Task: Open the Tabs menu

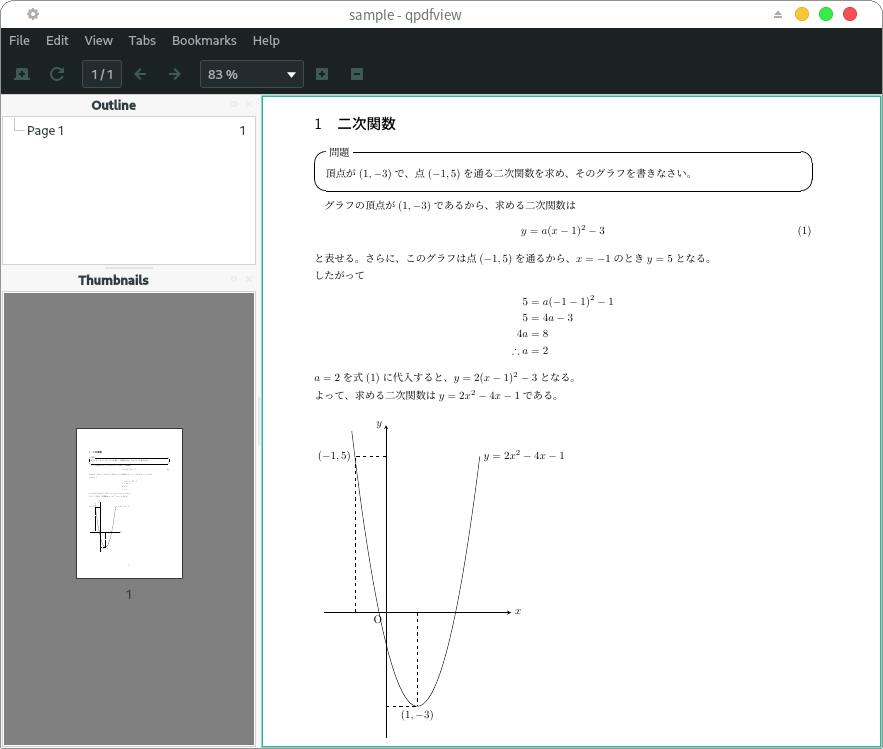Action: click(142, 41)
